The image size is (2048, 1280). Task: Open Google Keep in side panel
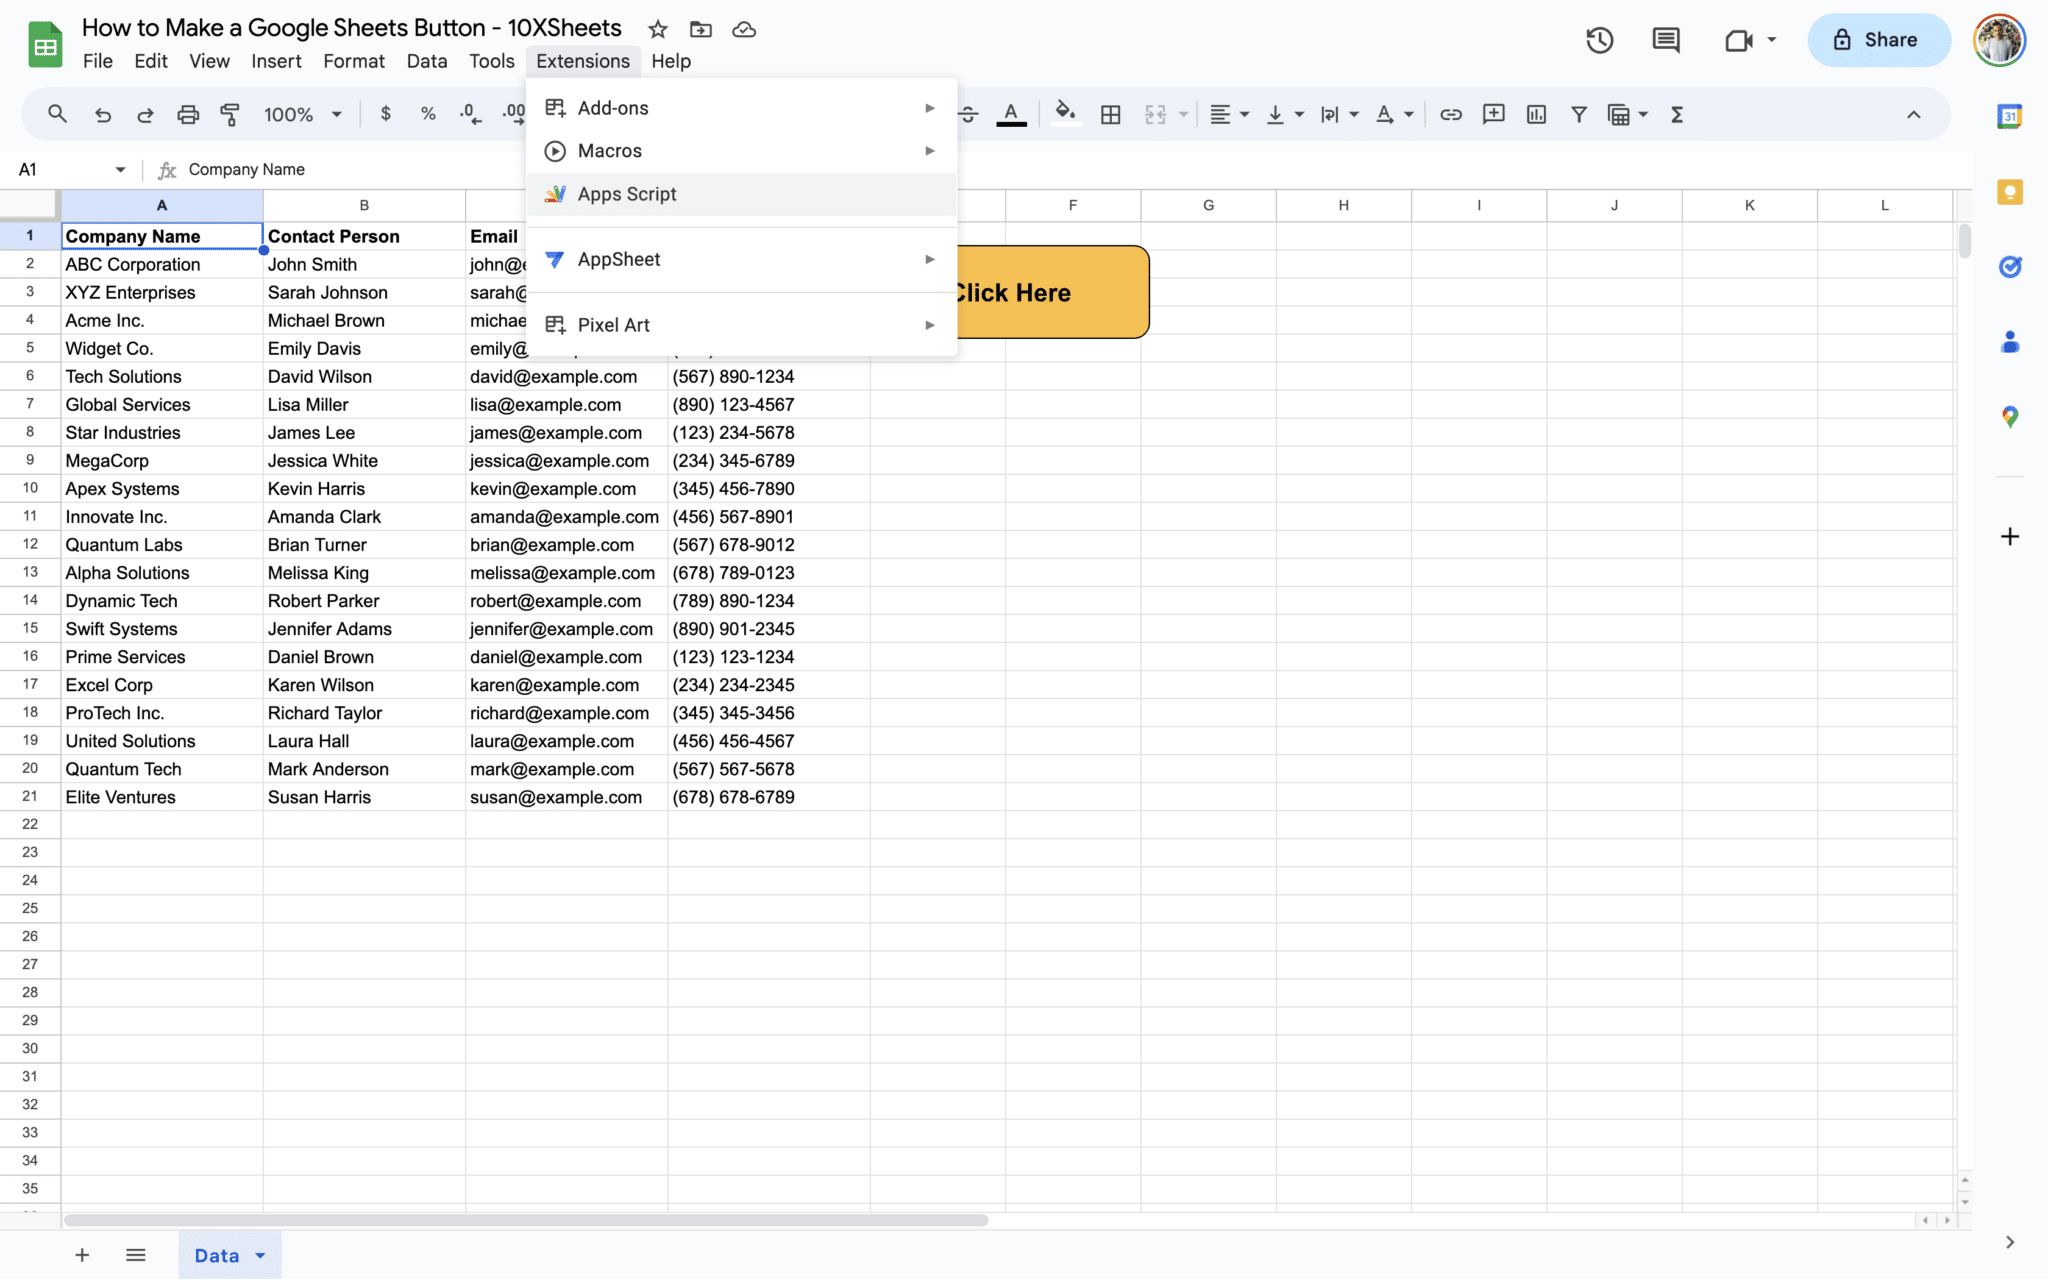tap(2009, 192)
